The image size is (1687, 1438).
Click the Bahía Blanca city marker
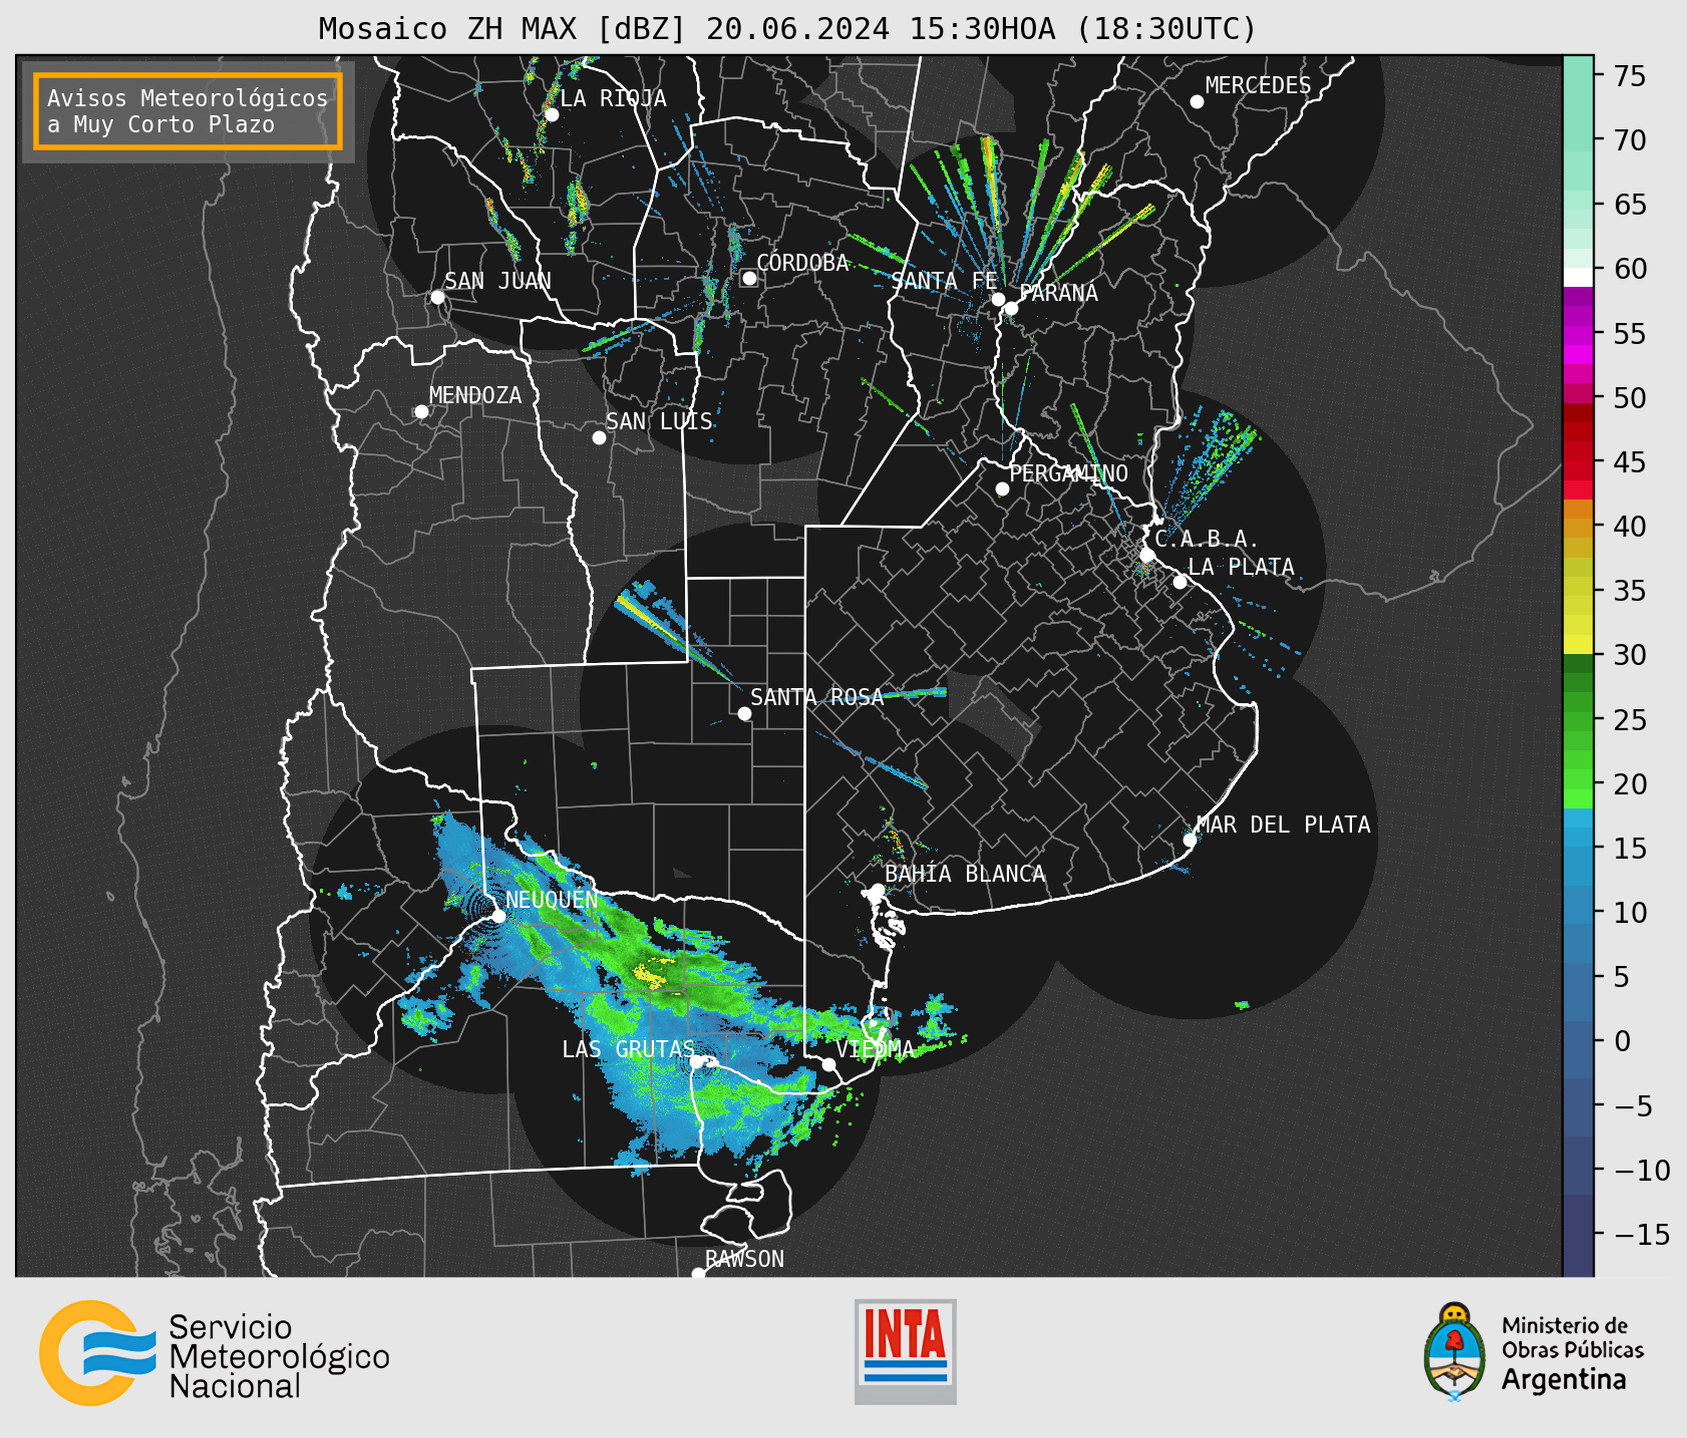point(877,890)
